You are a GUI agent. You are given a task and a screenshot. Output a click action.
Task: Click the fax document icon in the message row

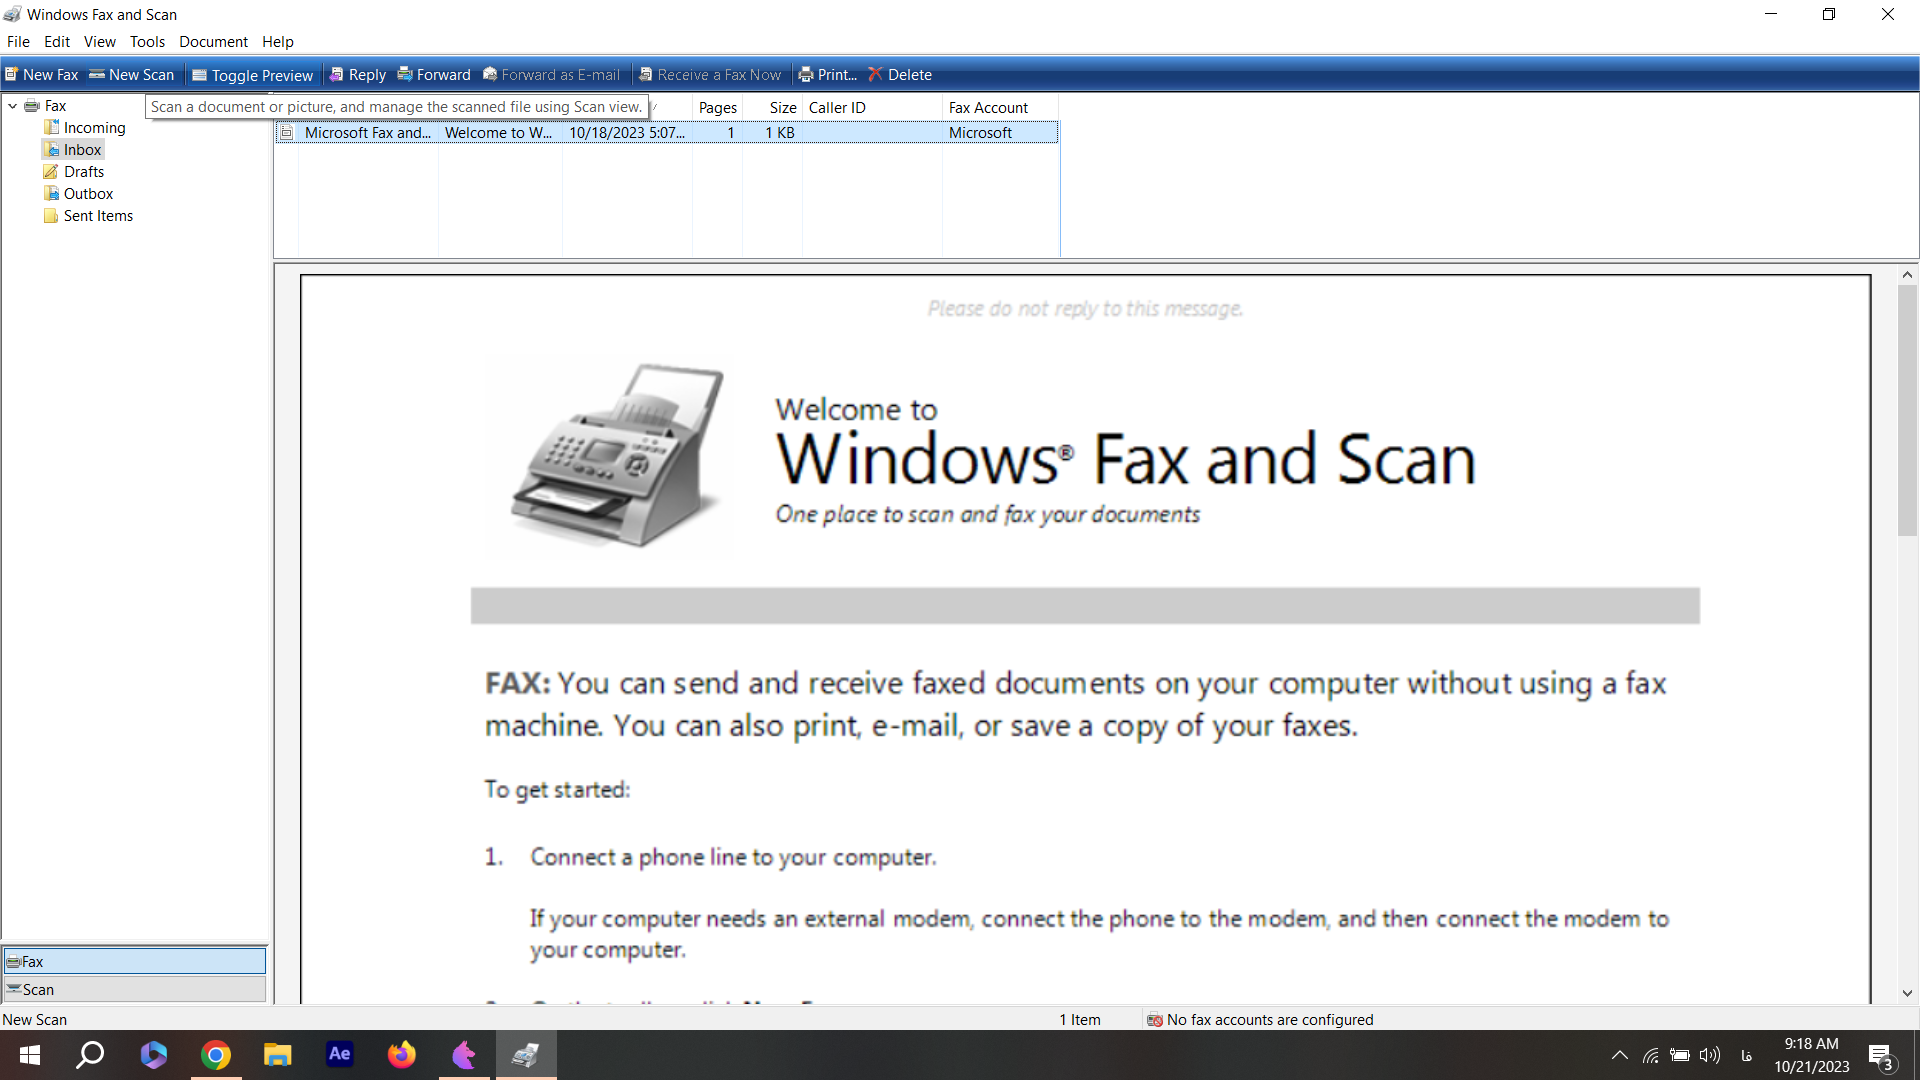tap(287, 132)
